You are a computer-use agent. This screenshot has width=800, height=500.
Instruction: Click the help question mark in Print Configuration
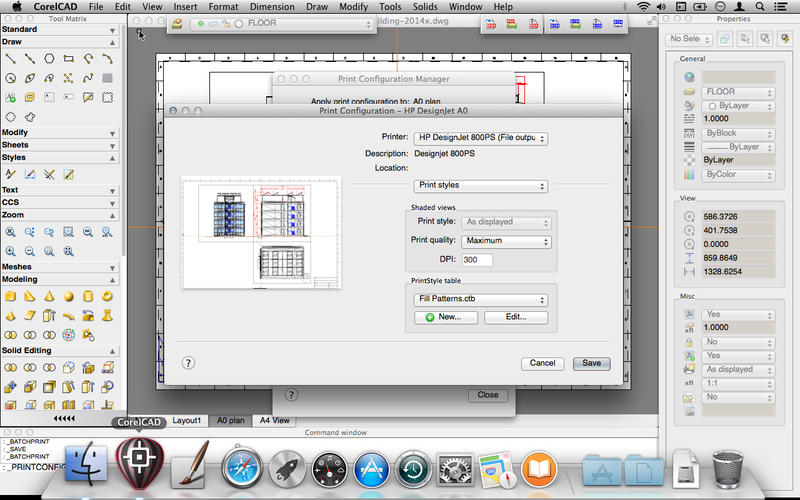pos(187,363)
